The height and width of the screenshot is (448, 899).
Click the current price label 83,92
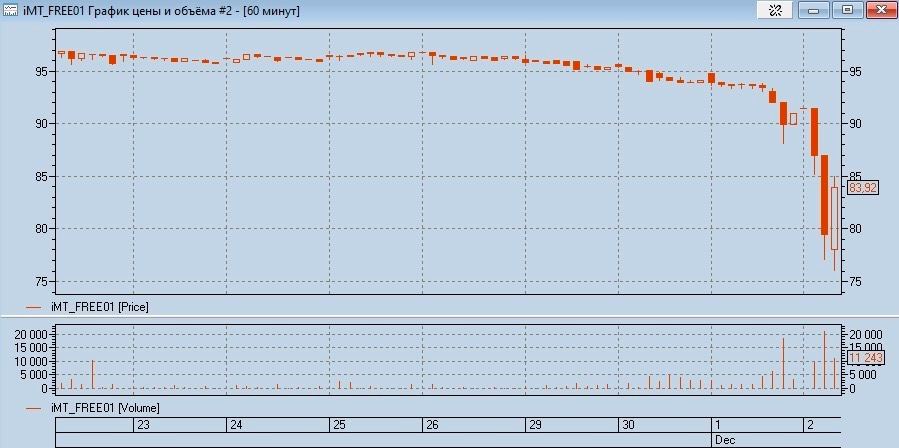pos(863,187)
